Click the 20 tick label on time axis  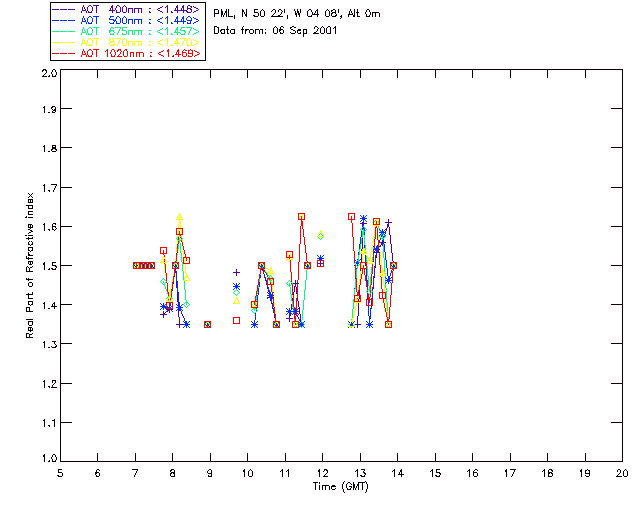(622, 473)
